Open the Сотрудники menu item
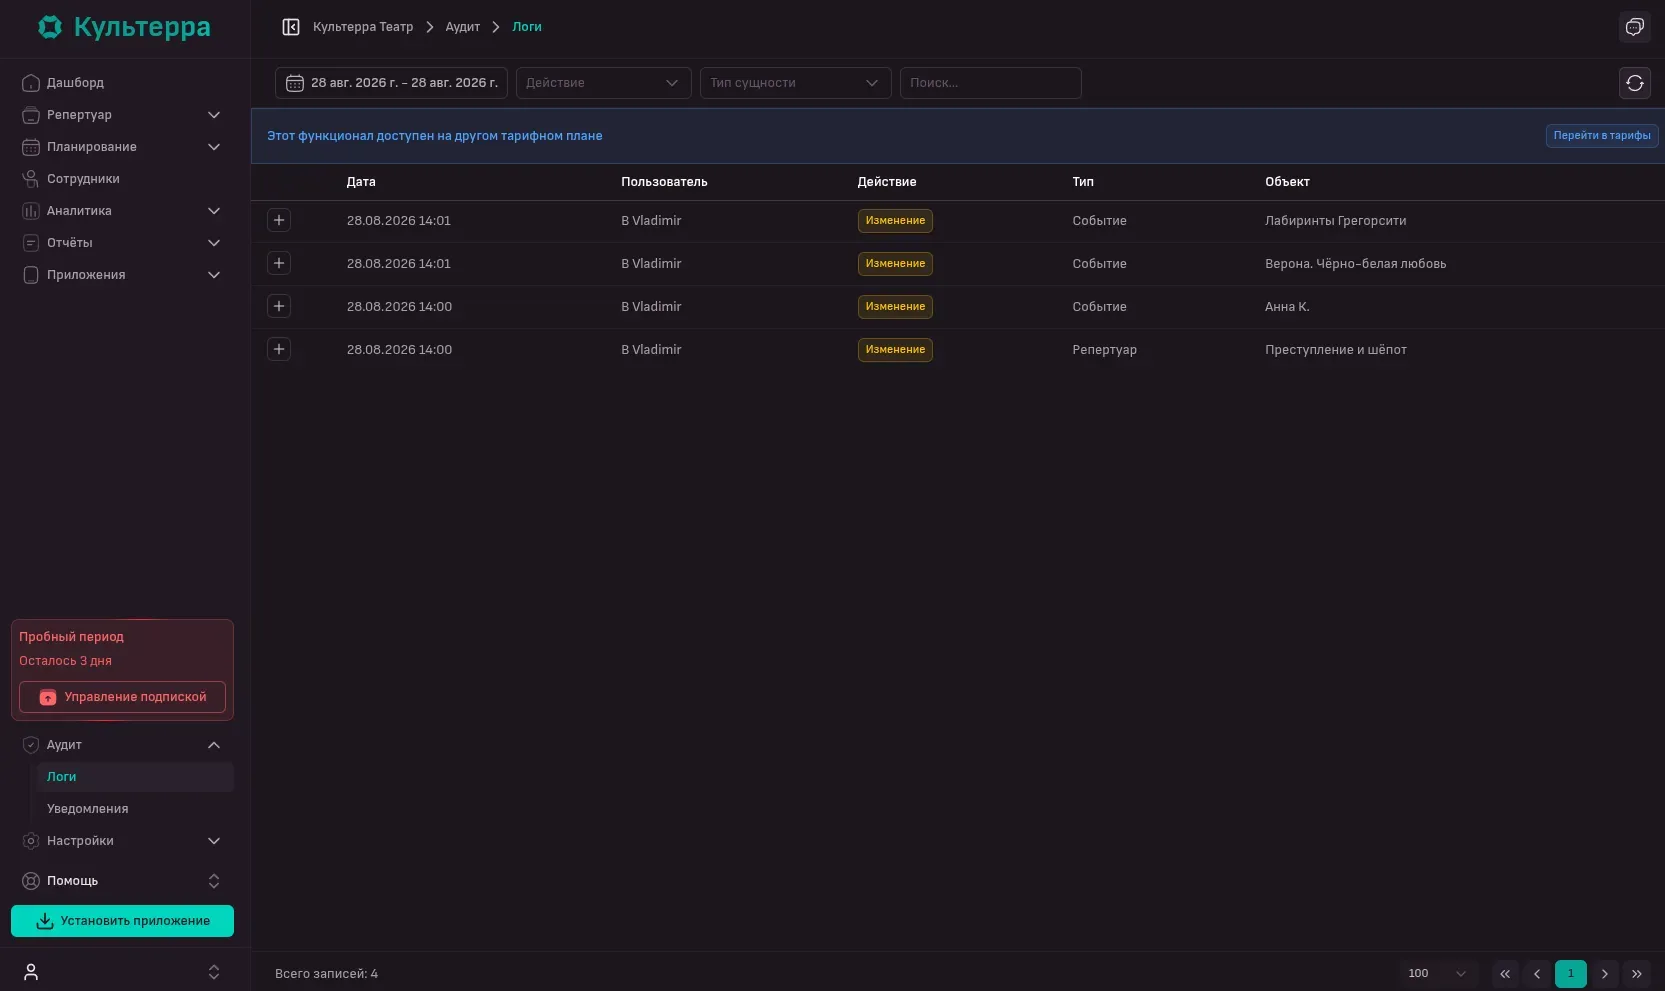 (x=122, y=179)
